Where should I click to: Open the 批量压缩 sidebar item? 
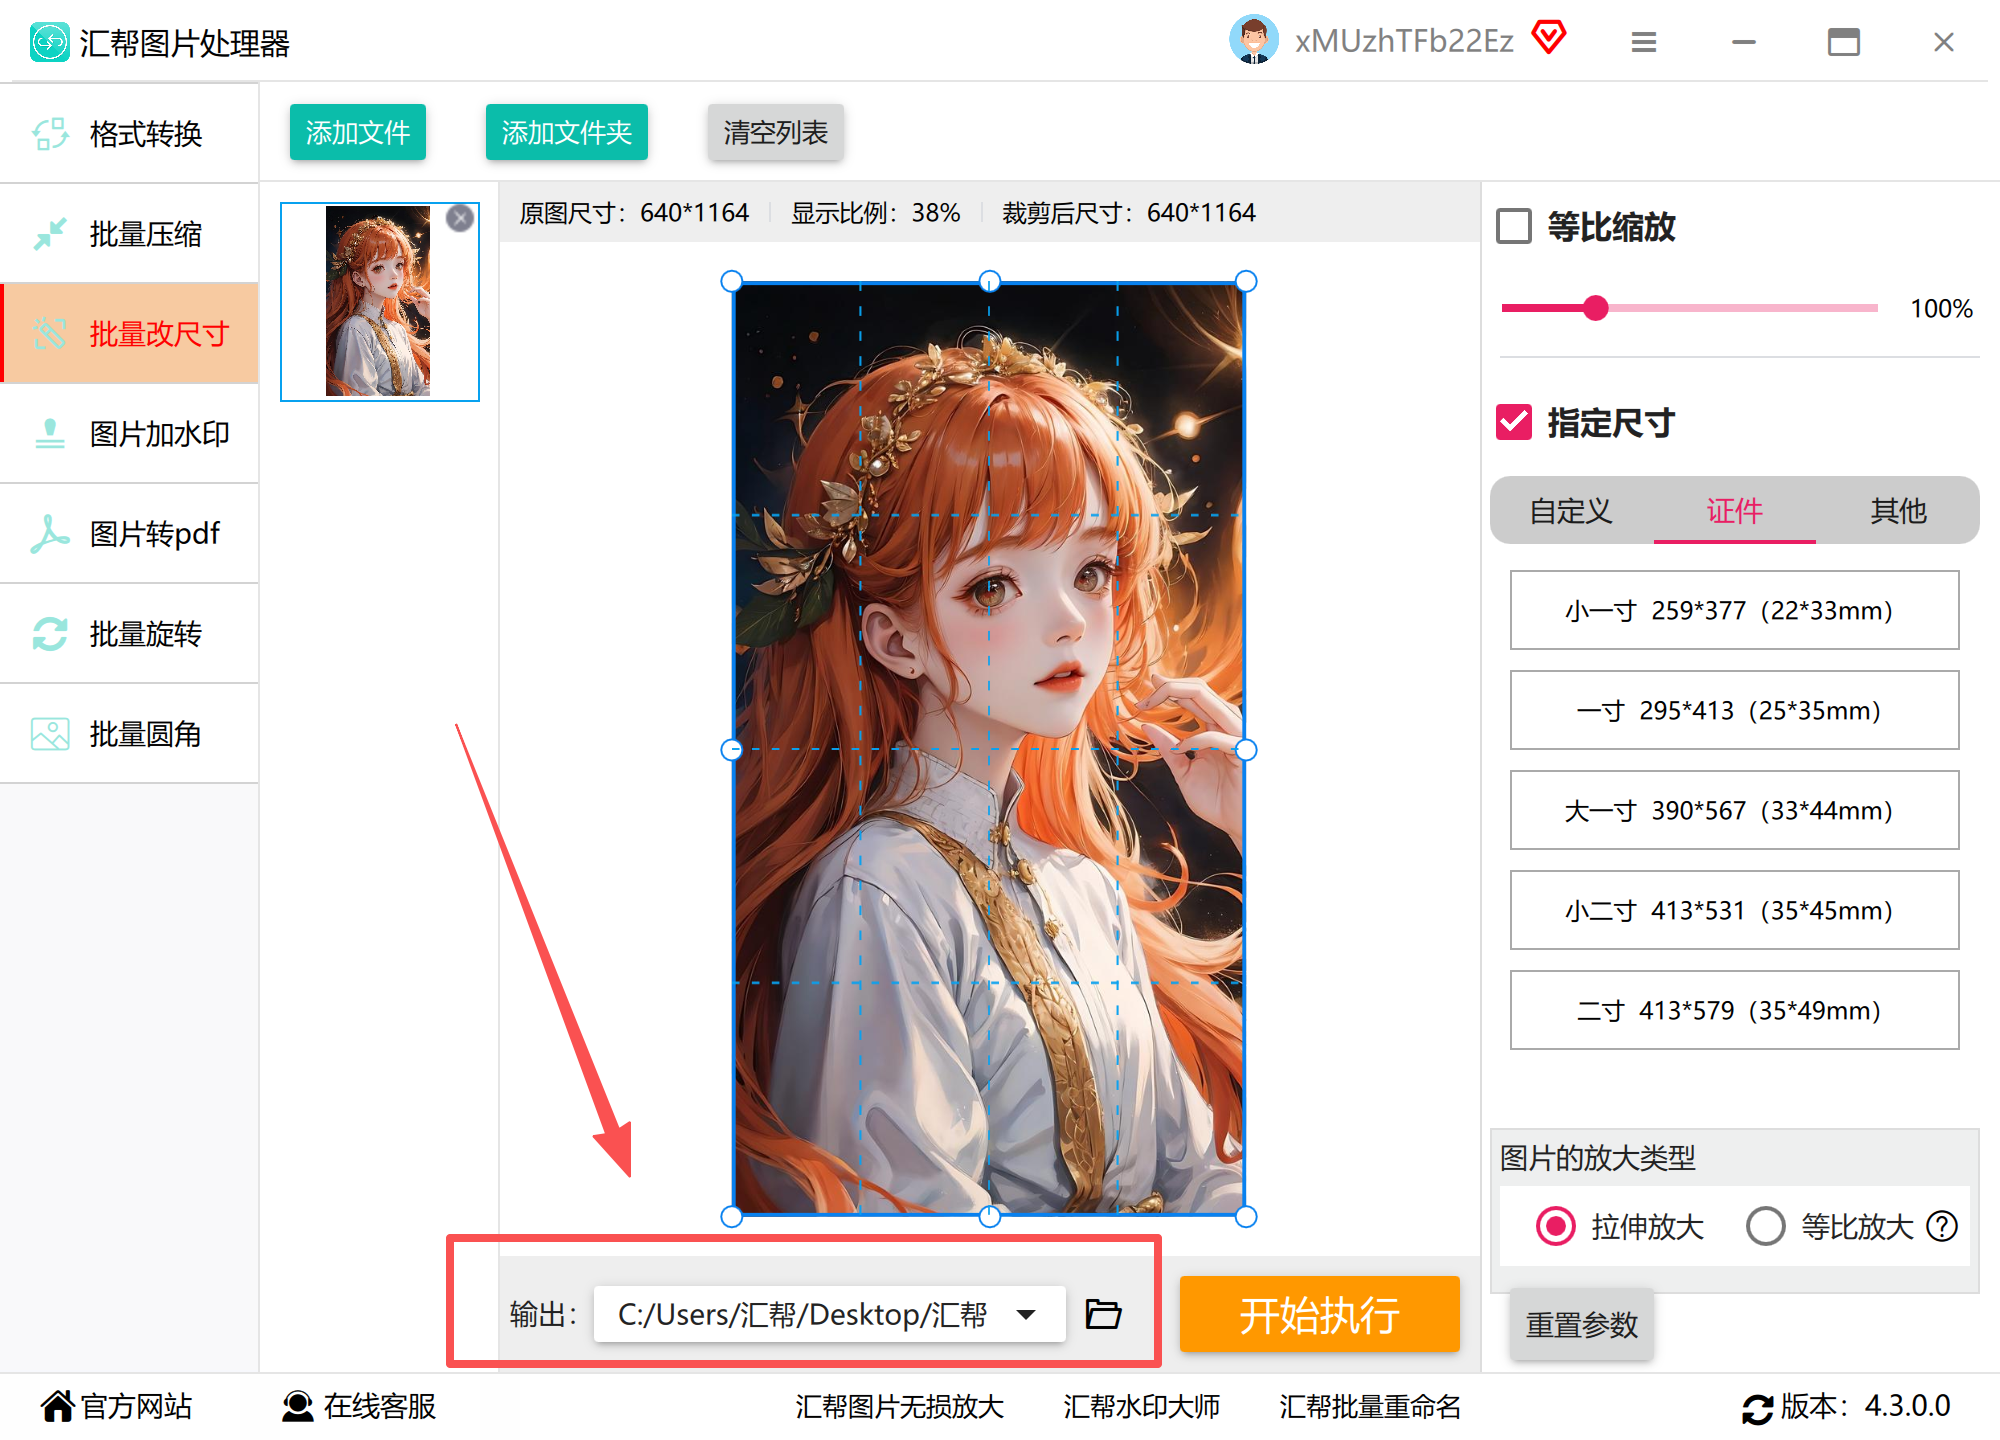130,234
